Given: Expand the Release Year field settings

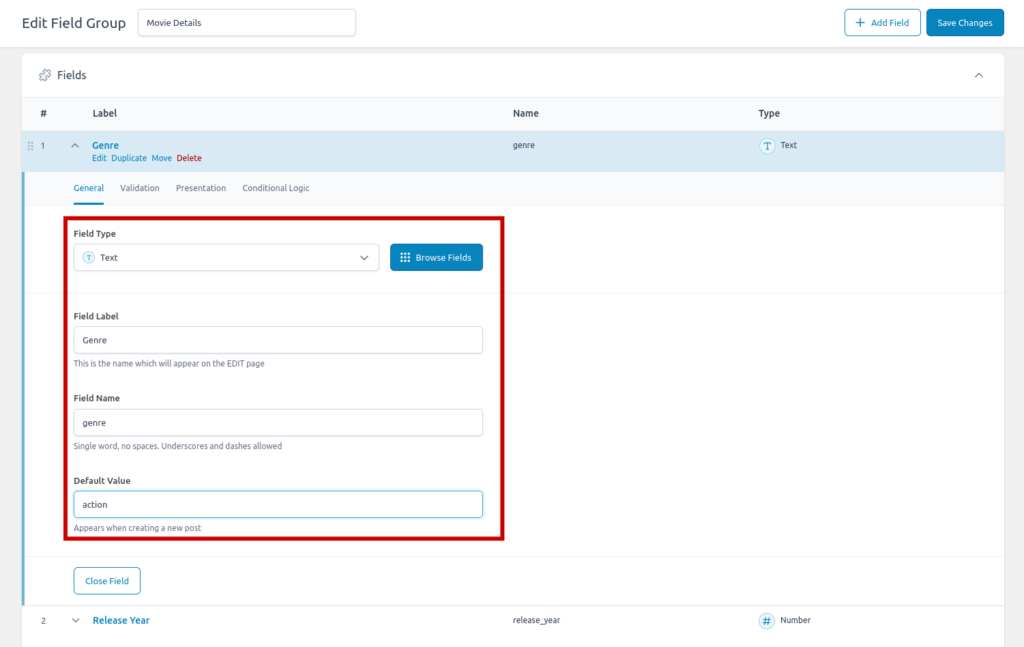Looking at the screenshot, I should tap(75, 620).
